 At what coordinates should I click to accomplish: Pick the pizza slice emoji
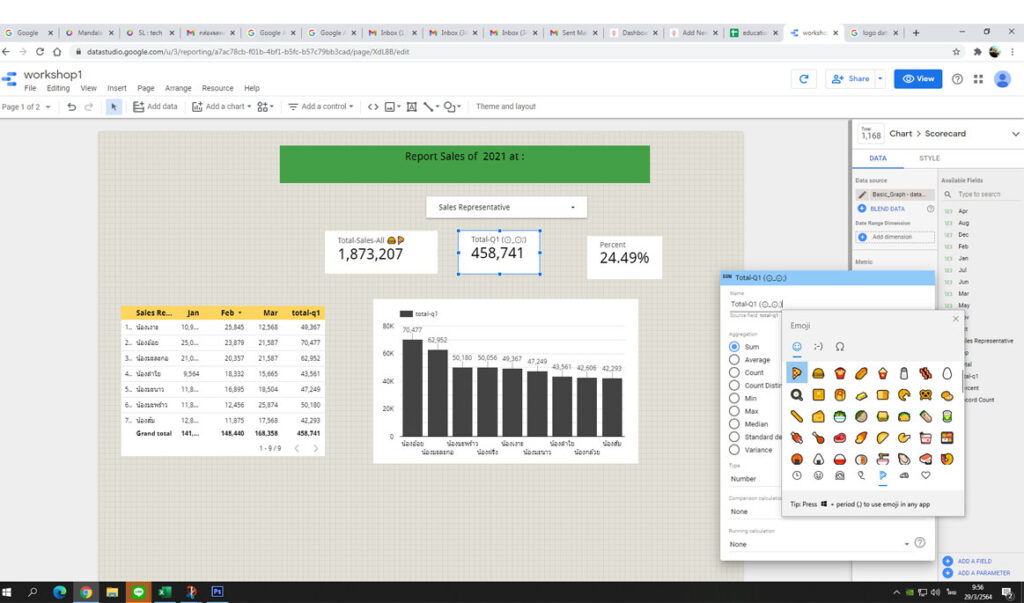pos(797,374)
